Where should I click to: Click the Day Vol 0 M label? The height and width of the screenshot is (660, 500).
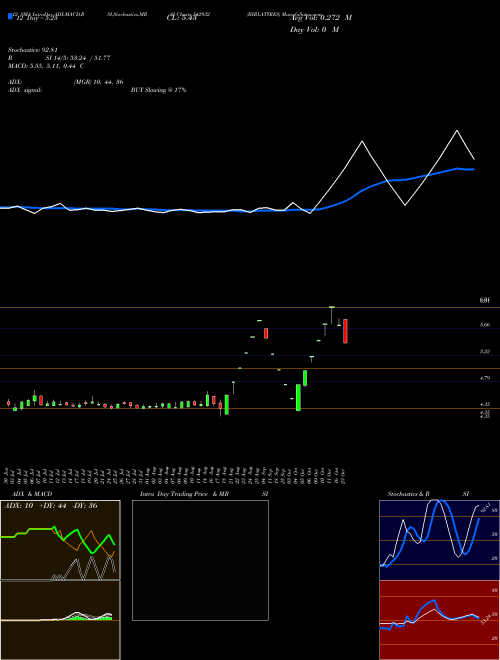click(x=314, y=29)
